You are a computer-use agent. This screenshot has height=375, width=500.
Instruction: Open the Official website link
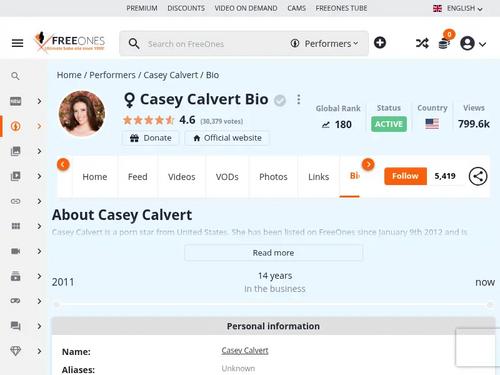tap(227, 138)
